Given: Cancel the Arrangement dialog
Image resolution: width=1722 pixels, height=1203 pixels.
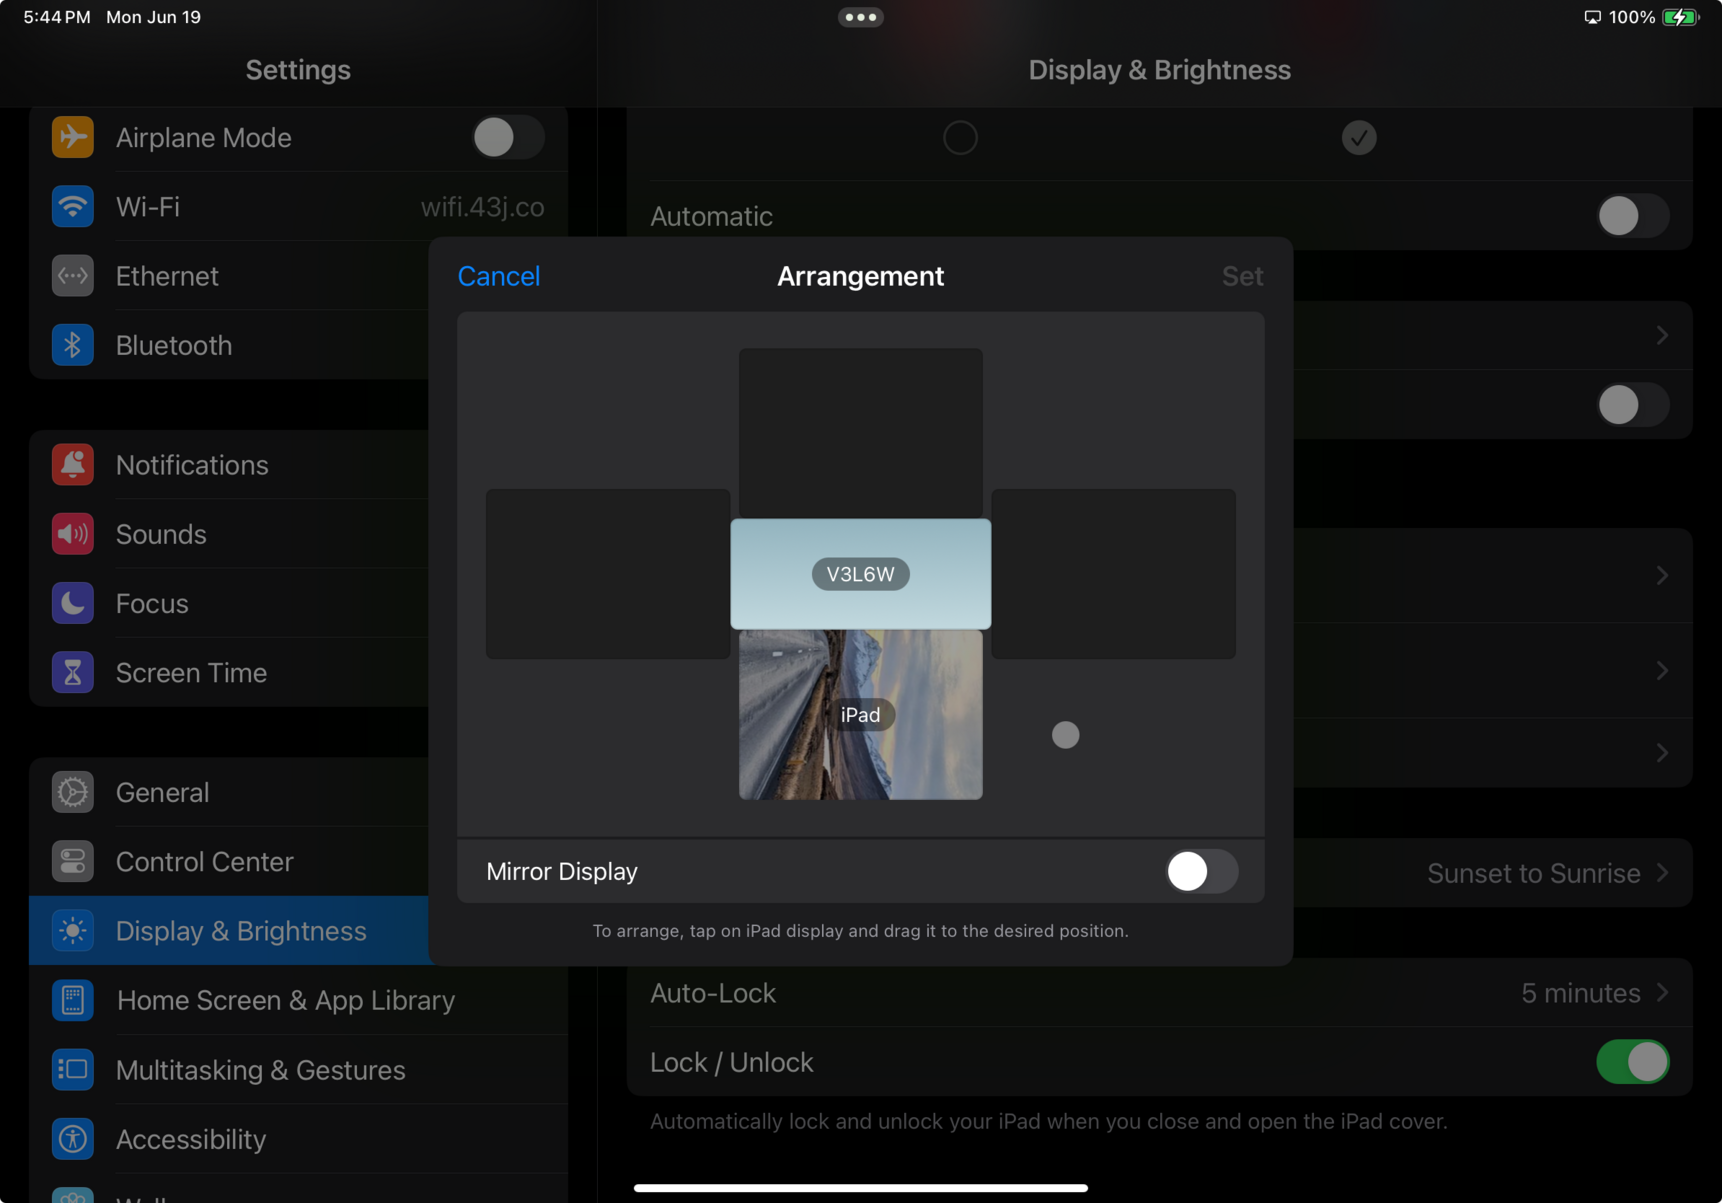Looking at the screenshot, I should pyautogui.click(x=498, y=276).
